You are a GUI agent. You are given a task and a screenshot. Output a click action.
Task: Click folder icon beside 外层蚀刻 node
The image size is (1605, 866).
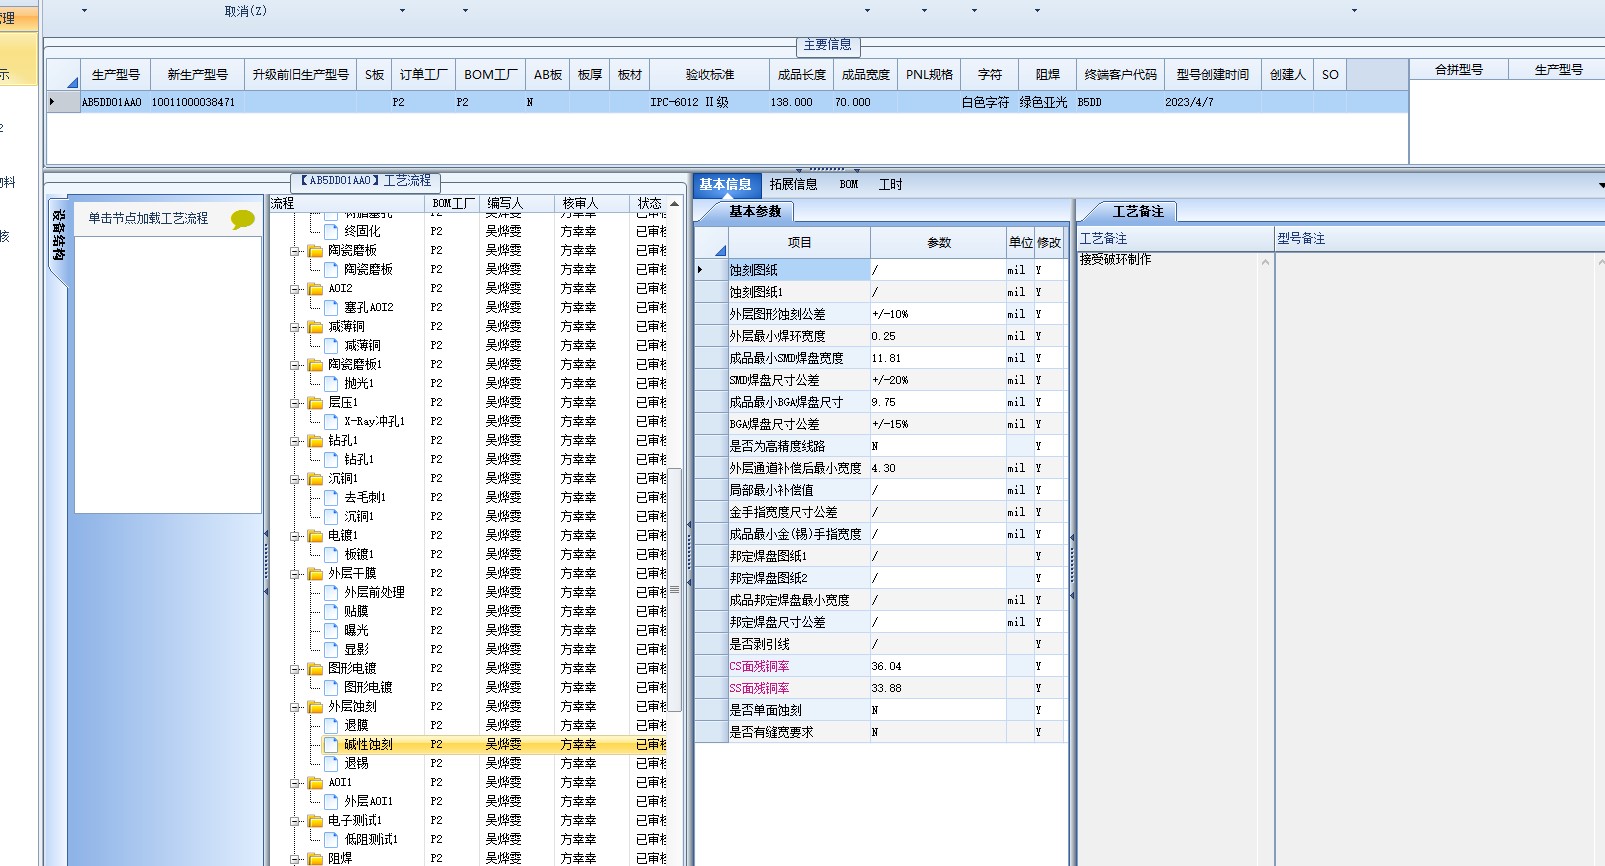[x=316, y=707]
